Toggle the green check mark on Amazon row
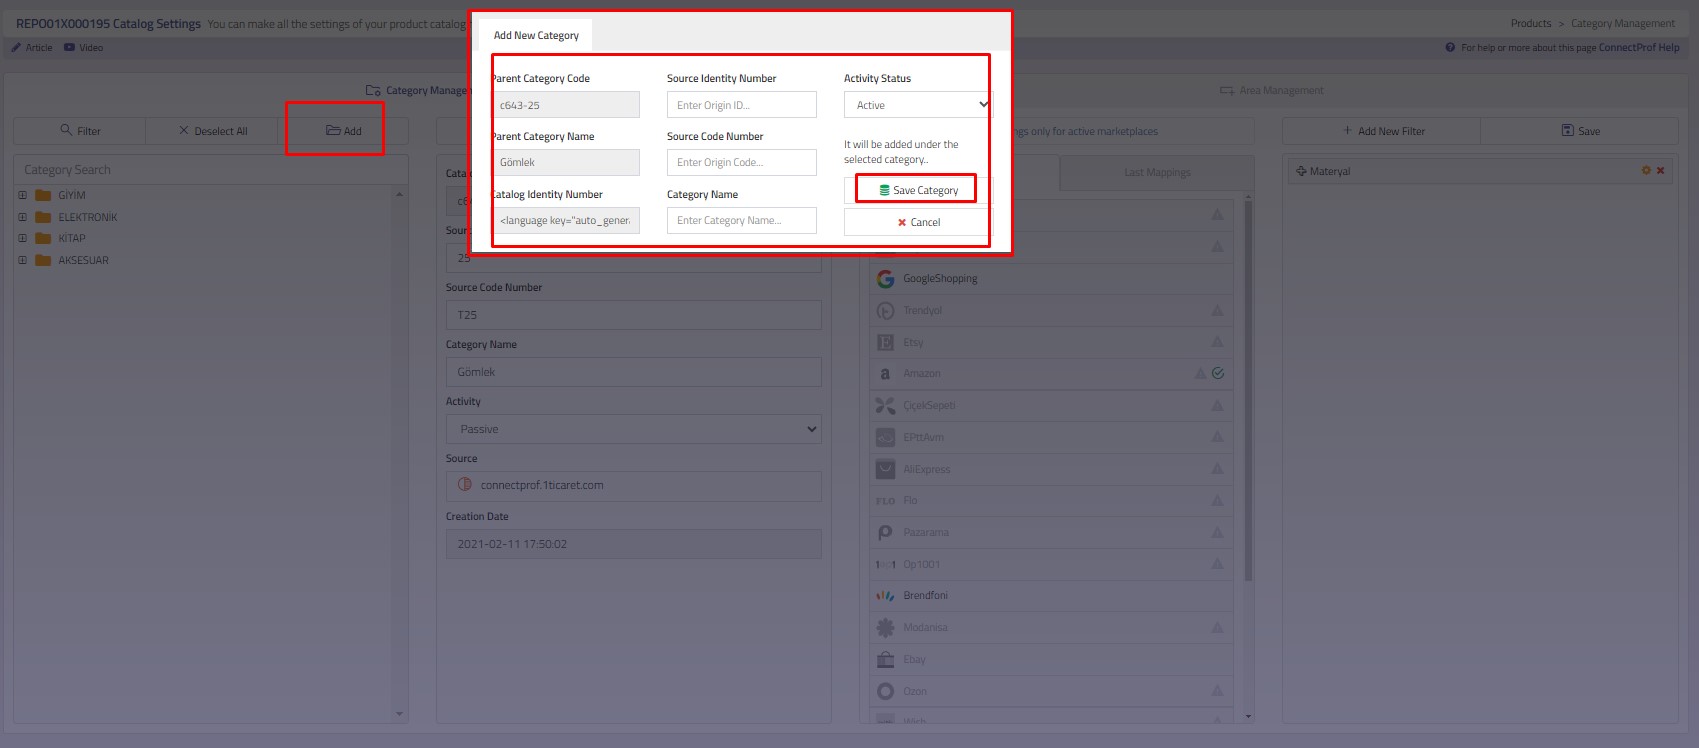The height and width of the screenshot is (748, 1699). click(x=1218, y=374)
